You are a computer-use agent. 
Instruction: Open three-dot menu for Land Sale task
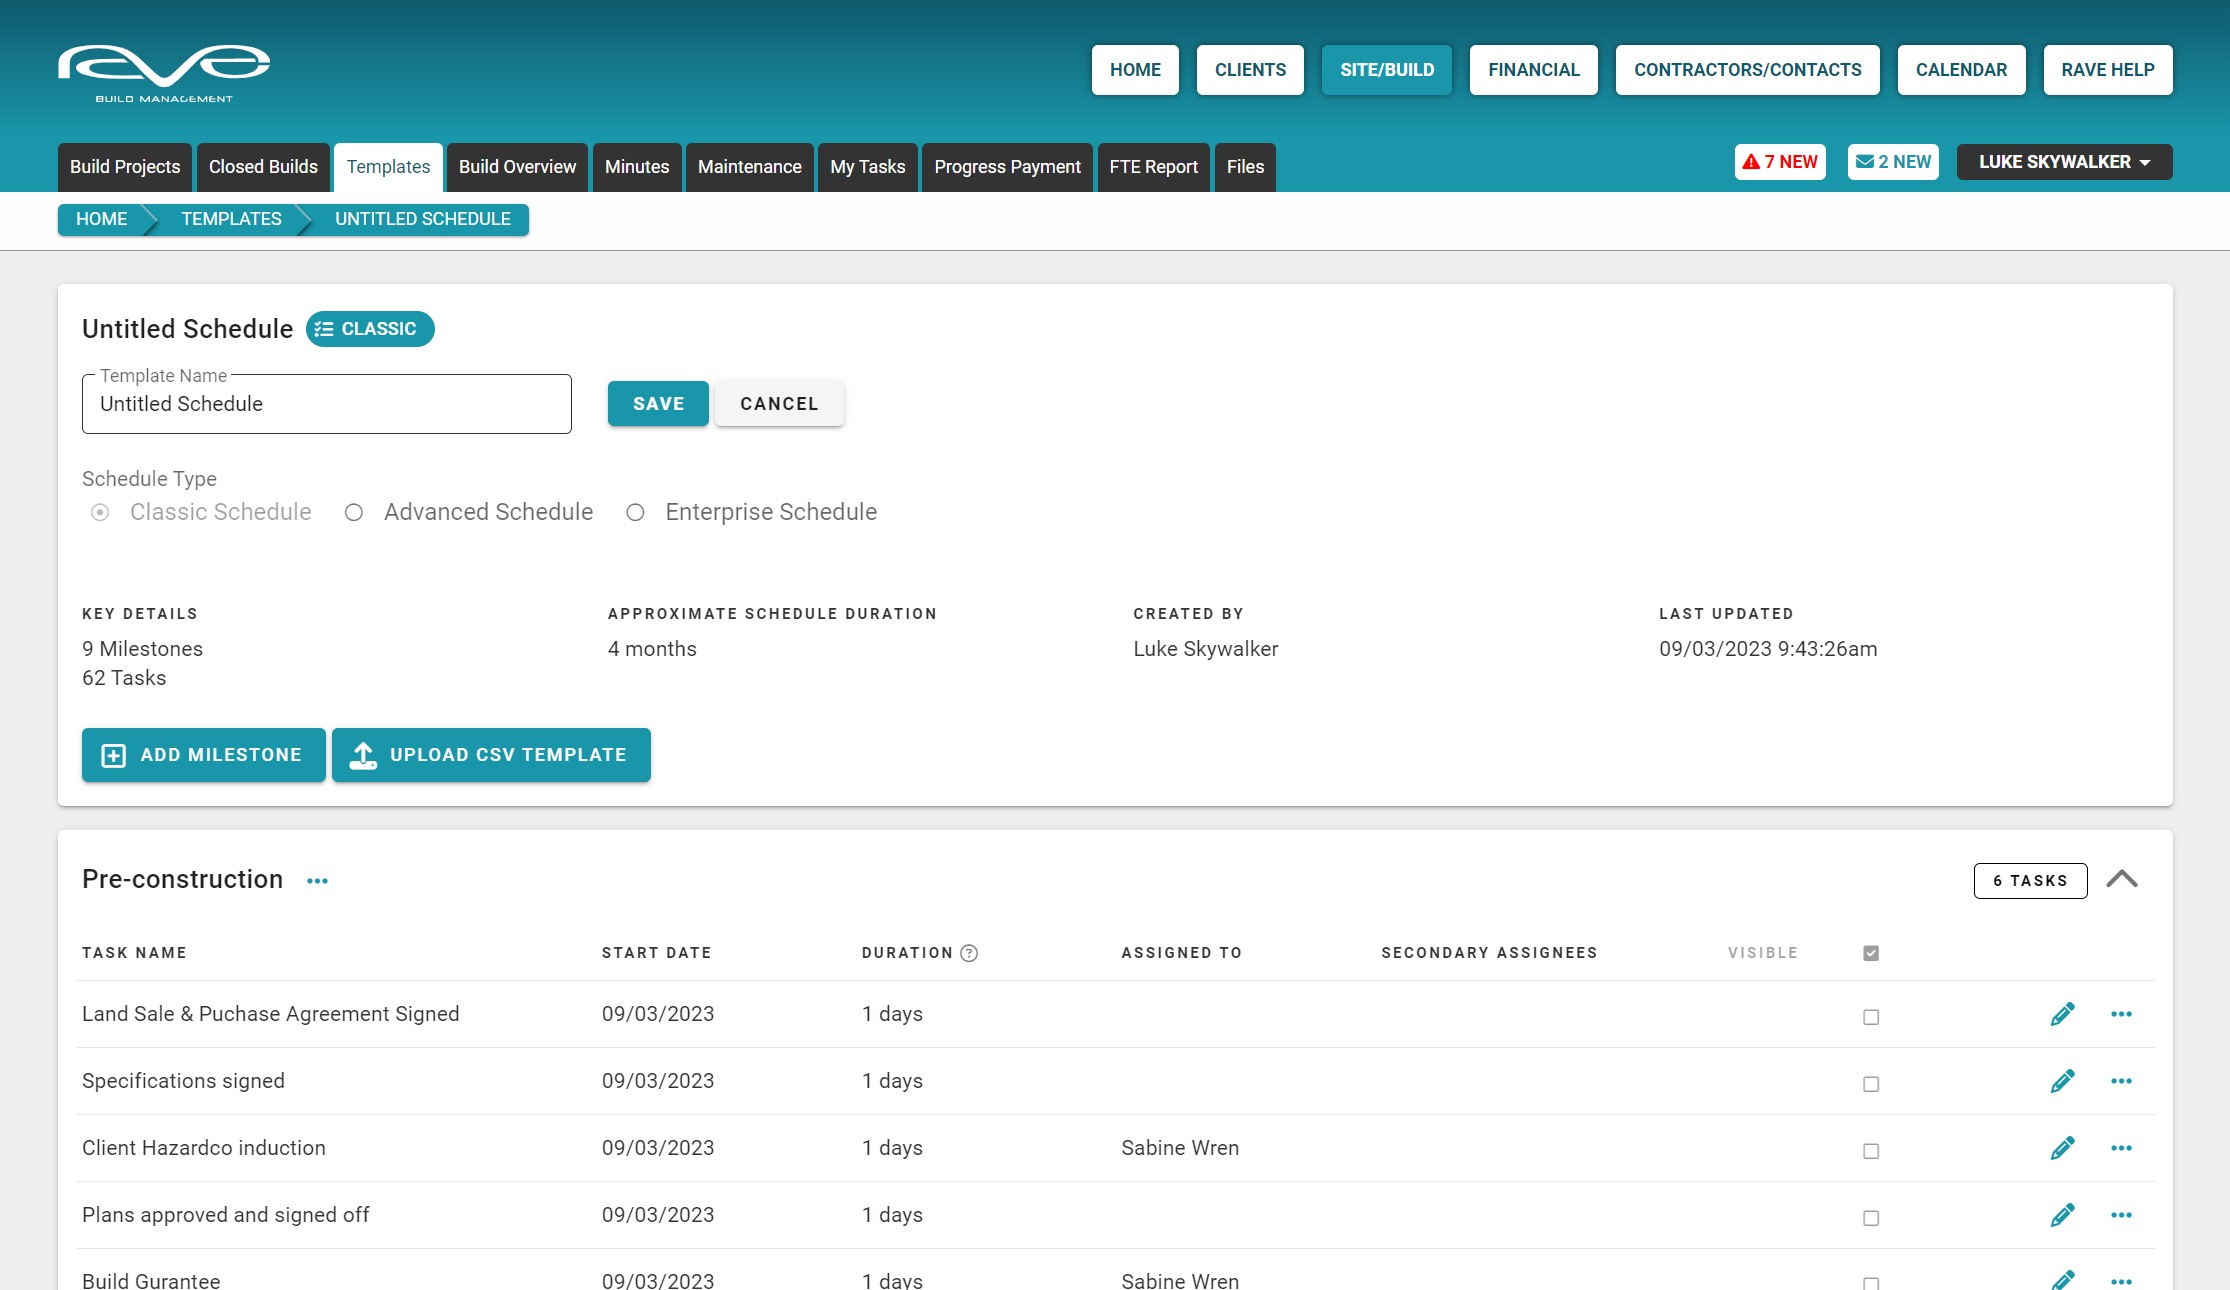2121,1014
